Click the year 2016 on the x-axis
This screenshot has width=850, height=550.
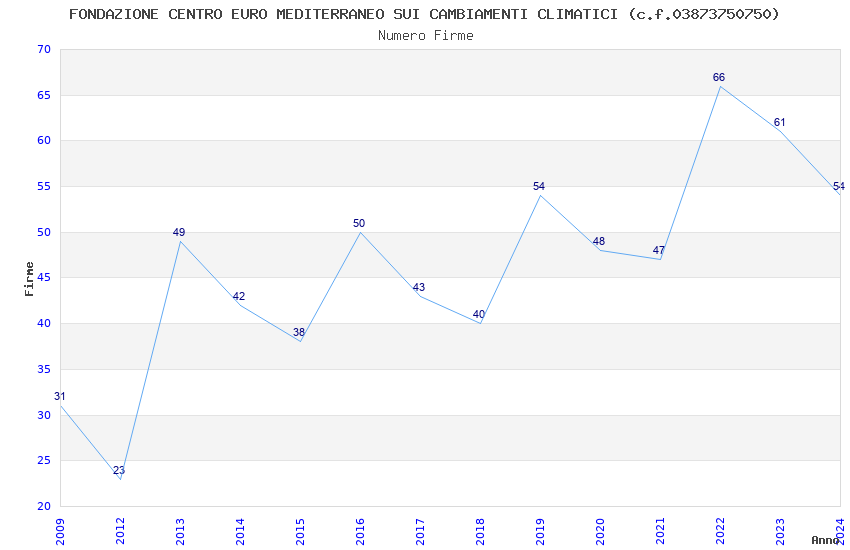click(360, 532)
